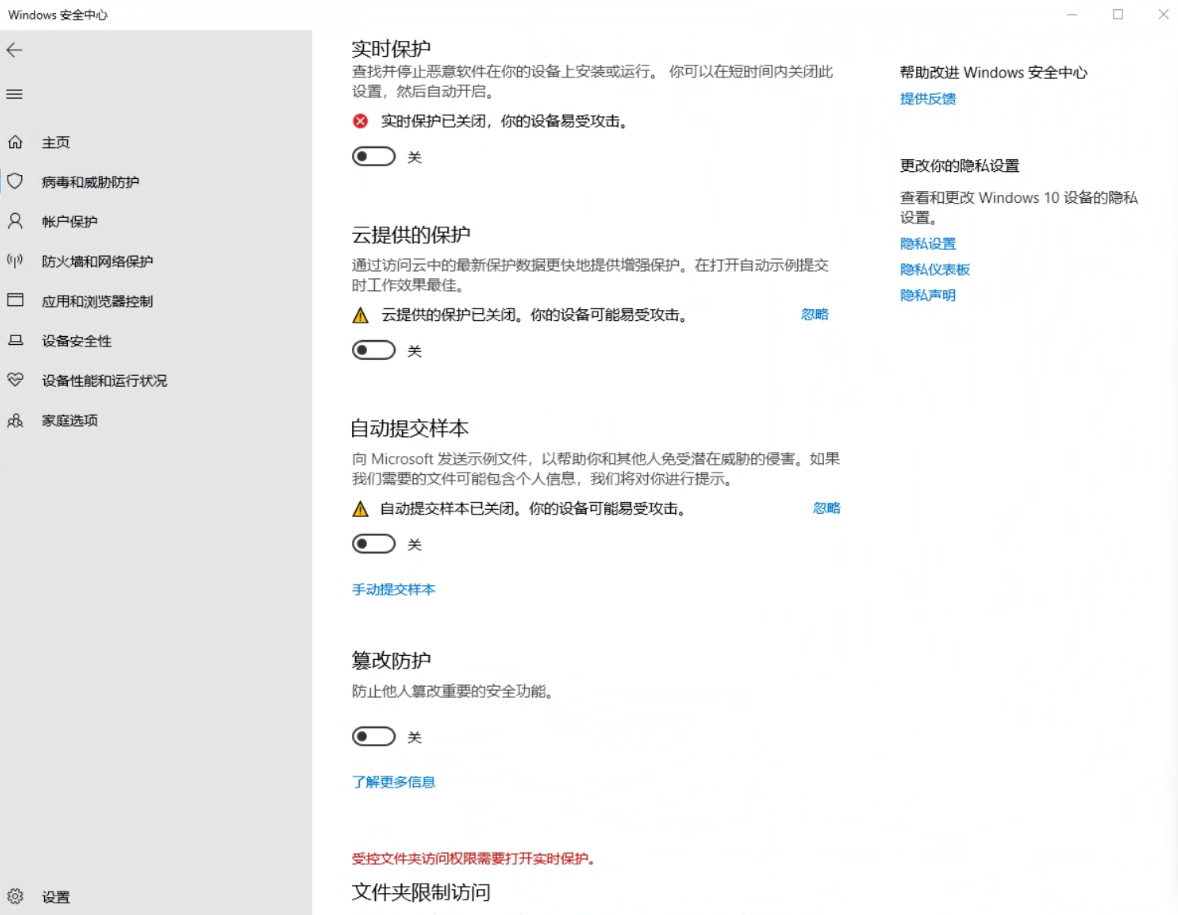Switch on the 自动提交样本 toggle
Image resolution: width=1178 pixels, height=915 pixels.
374,544
